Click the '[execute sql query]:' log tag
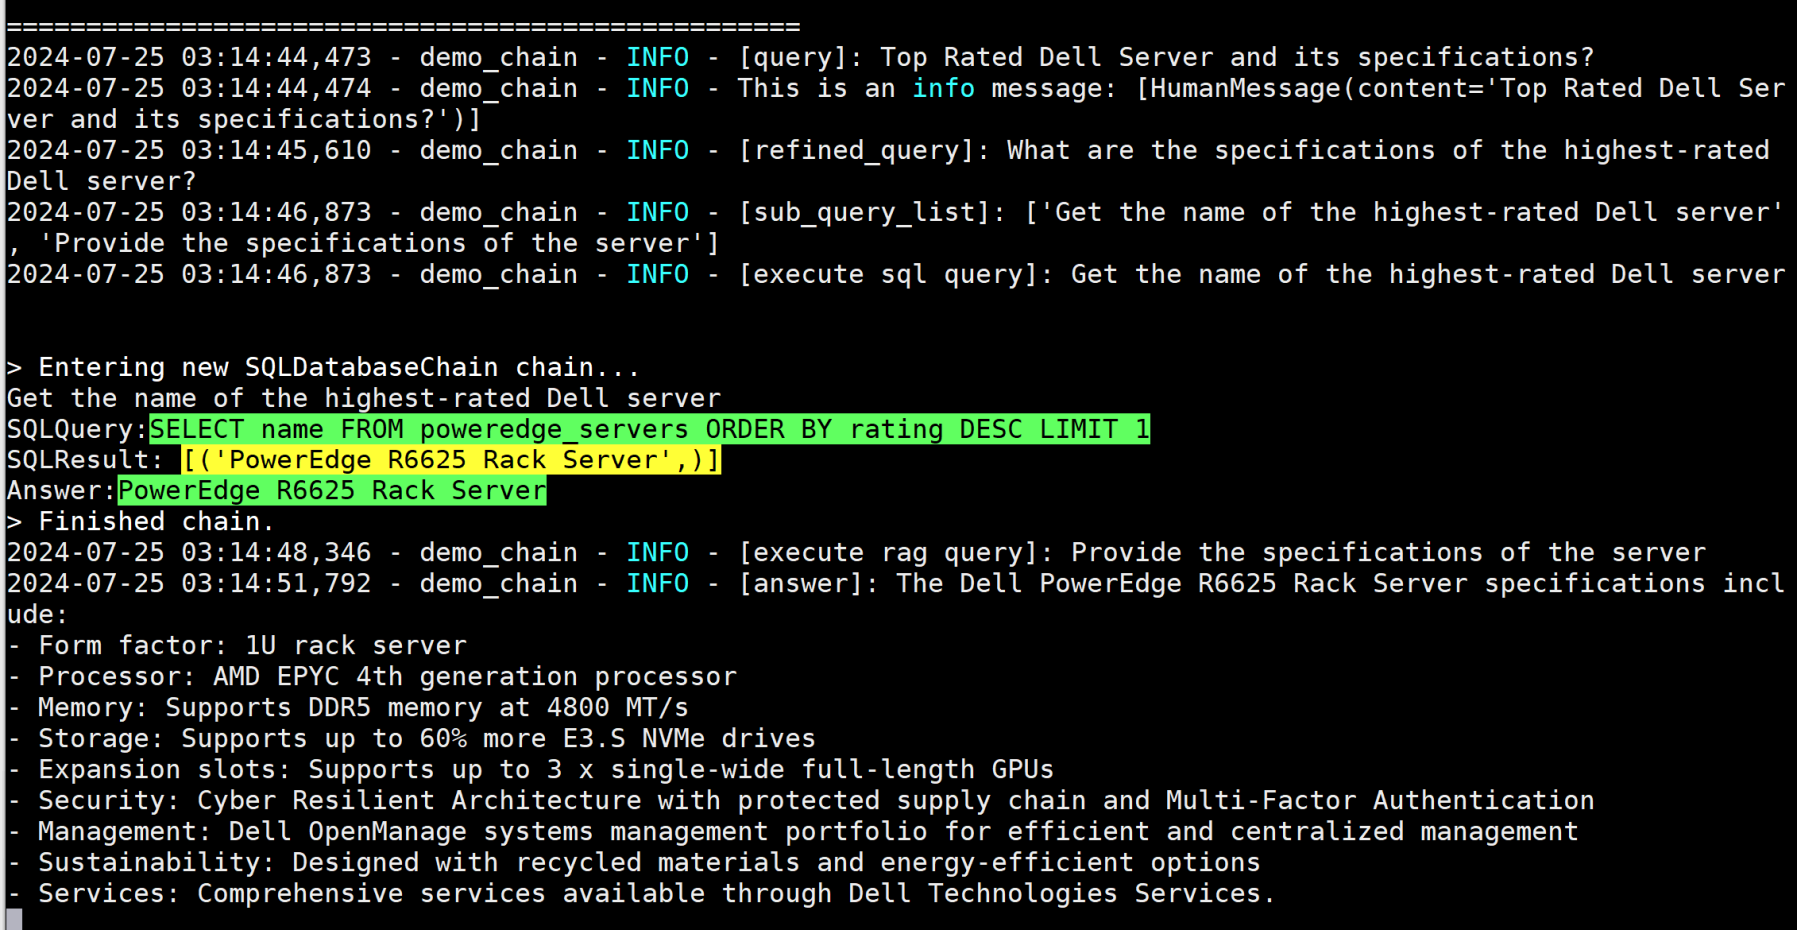 (896, 275)
